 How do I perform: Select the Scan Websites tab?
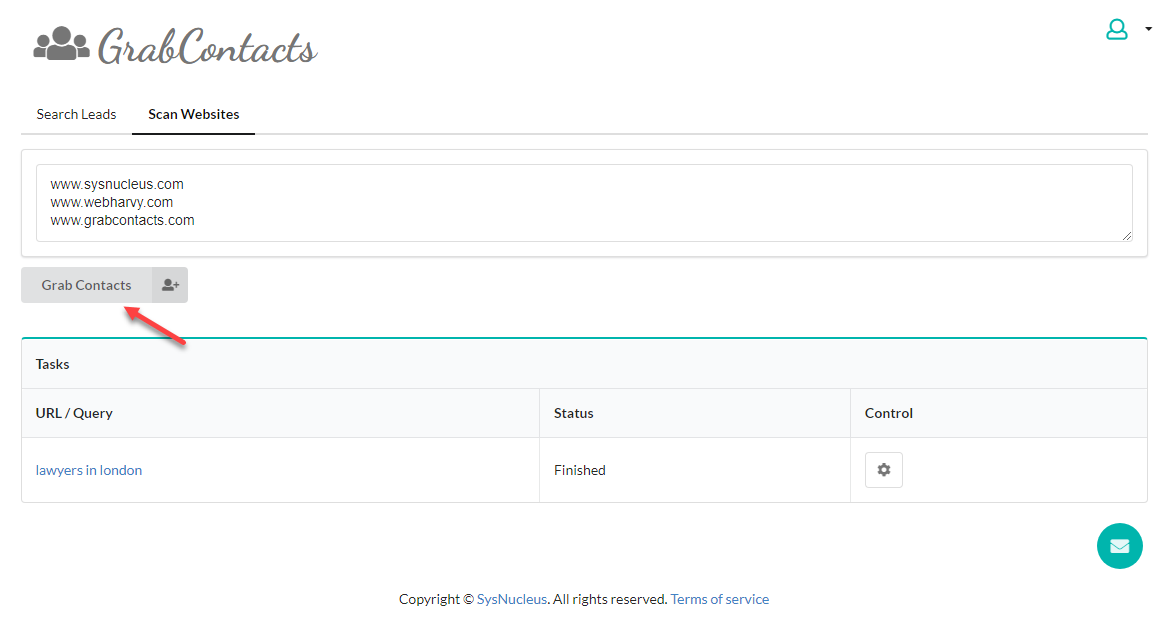[x=193, y=114]
